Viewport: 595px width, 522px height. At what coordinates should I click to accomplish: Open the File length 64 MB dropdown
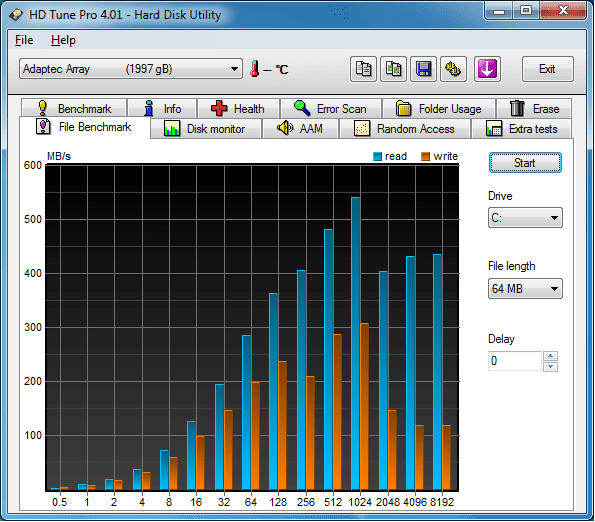click(525, 289)
